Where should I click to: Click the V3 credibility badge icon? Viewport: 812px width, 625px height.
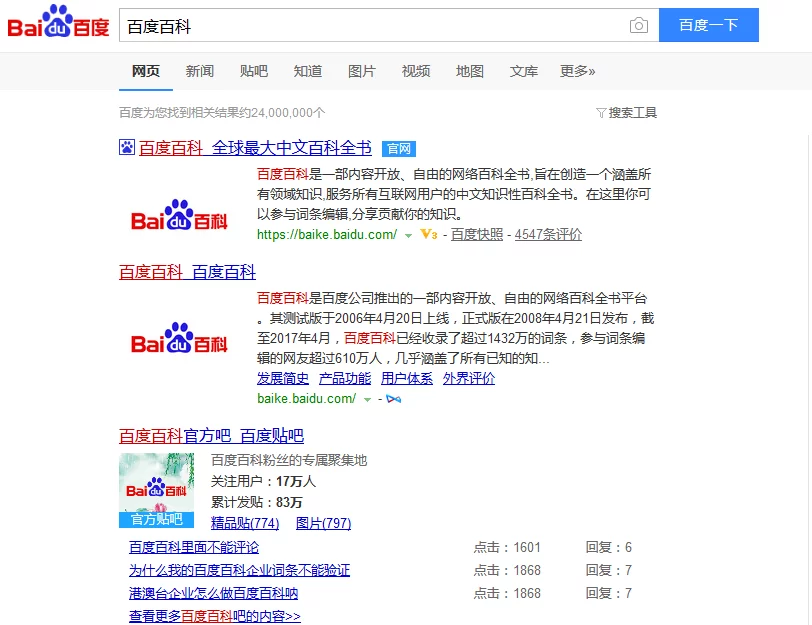428,235
